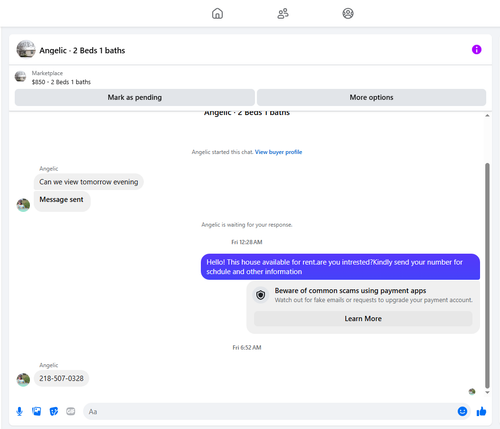
Task: Click the purple conversation info icon
Action: 477,50
